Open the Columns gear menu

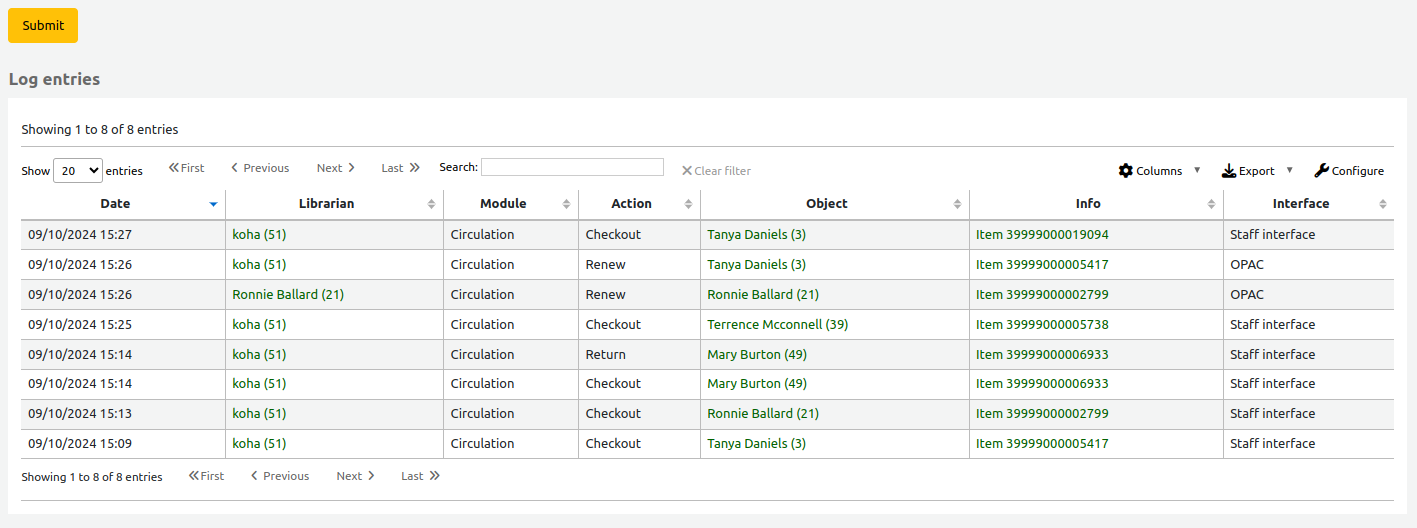pyautogui.click(x=1126, y=171)
